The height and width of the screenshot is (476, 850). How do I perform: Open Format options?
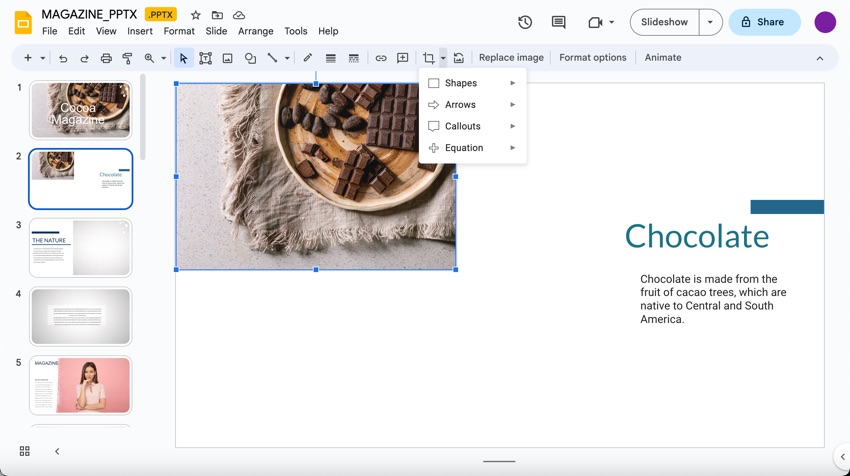pos(593,57)
